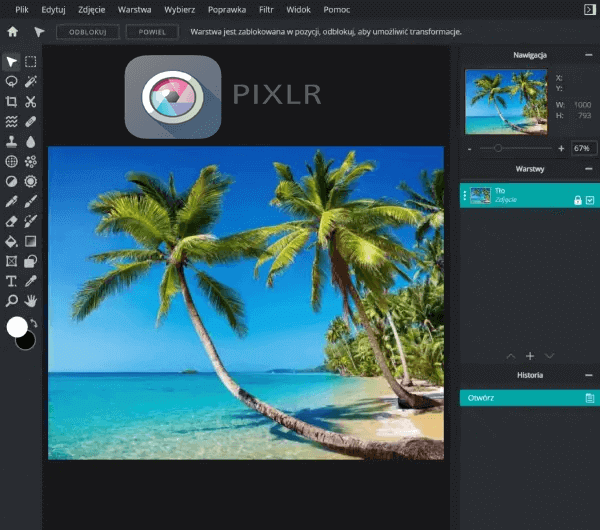Screen dimensions: 600x530
Task: Move layer down with the down chevron
Action: [x=549, y=356]
